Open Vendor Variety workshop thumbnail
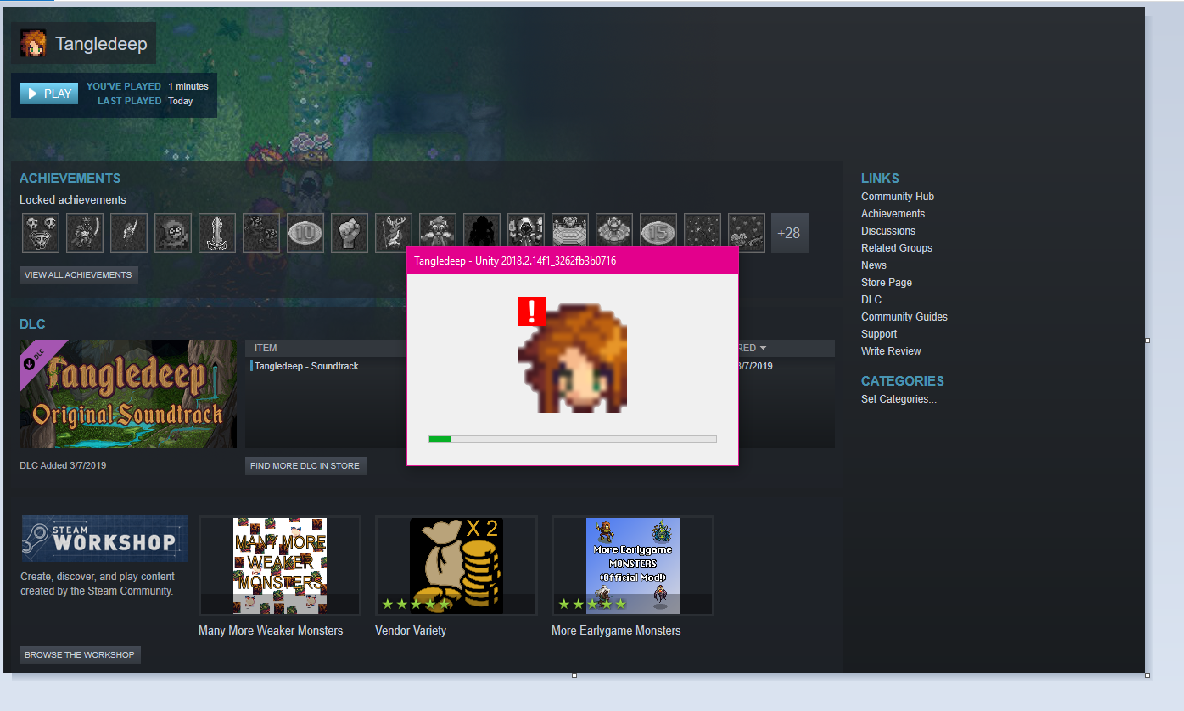1184x711 pixels. tap(456, 565)
